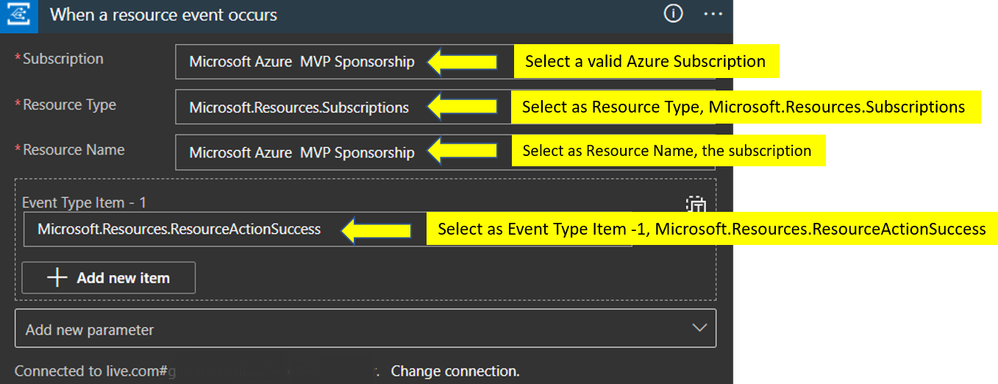Expand the Add new parameter chevron
This screenshot has height=384, width=998.
point(699,328)
